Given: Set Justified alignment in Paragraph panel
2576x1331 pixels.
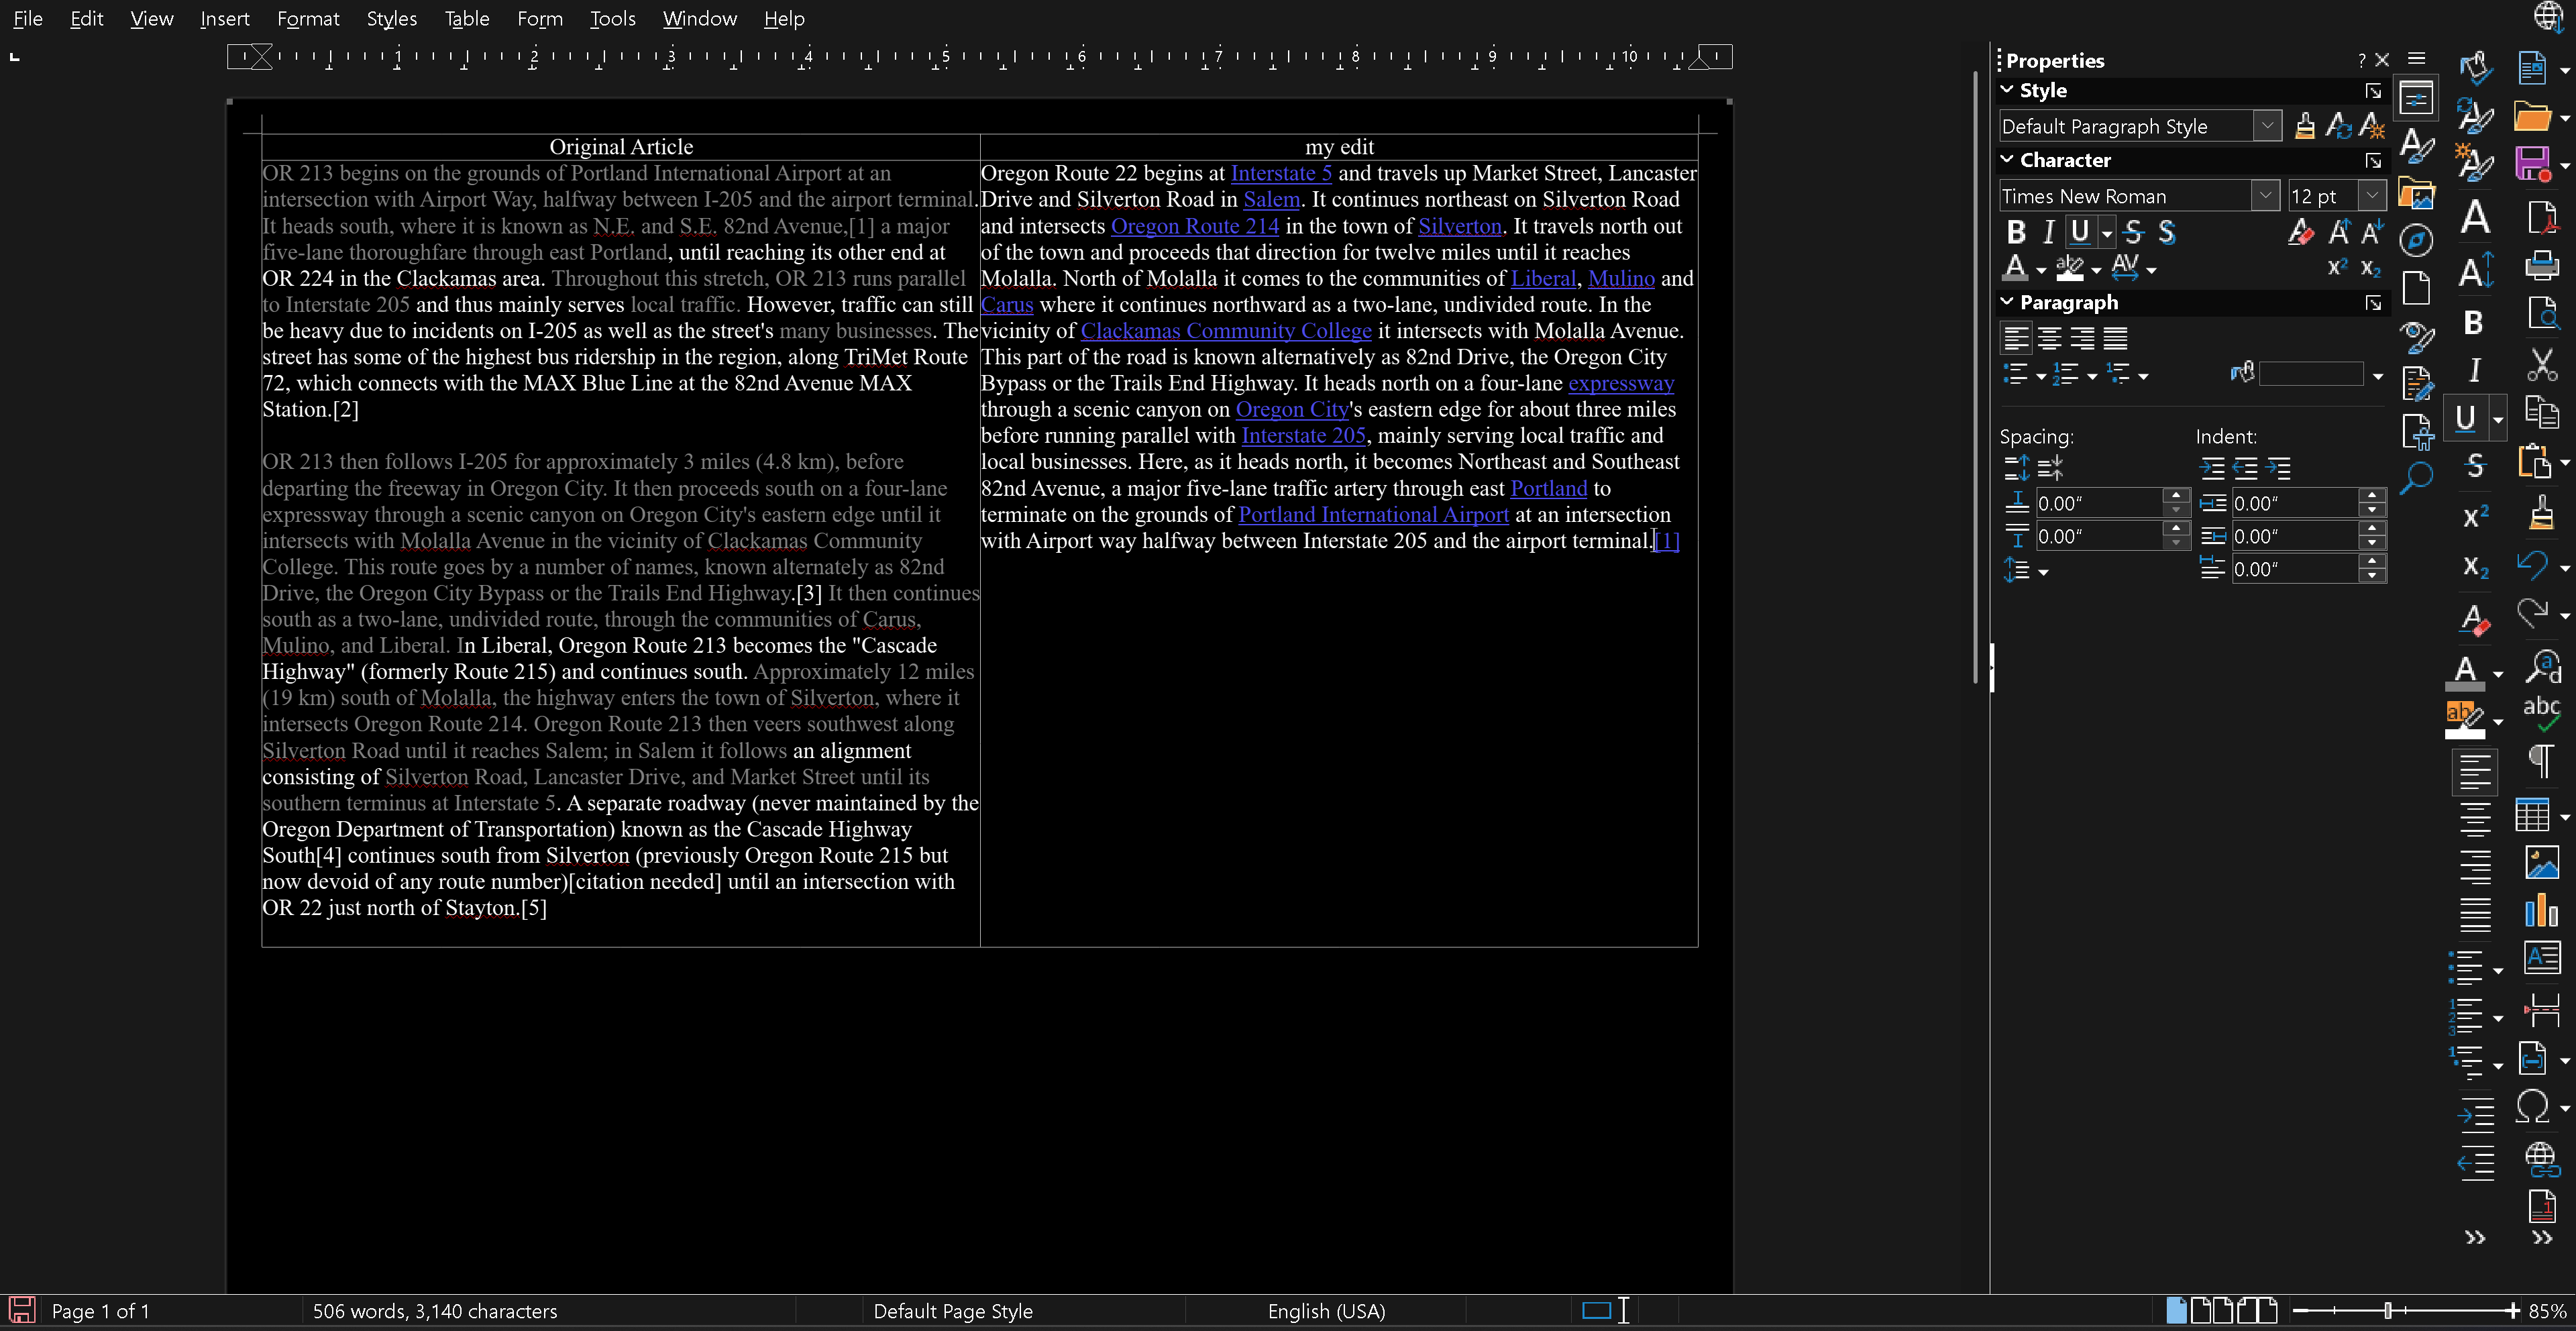Looking at the screenshot, I should 2115,338.
